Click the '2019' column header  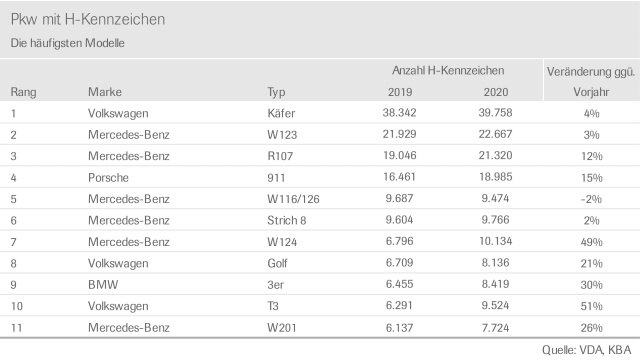[x=400, y=92]
